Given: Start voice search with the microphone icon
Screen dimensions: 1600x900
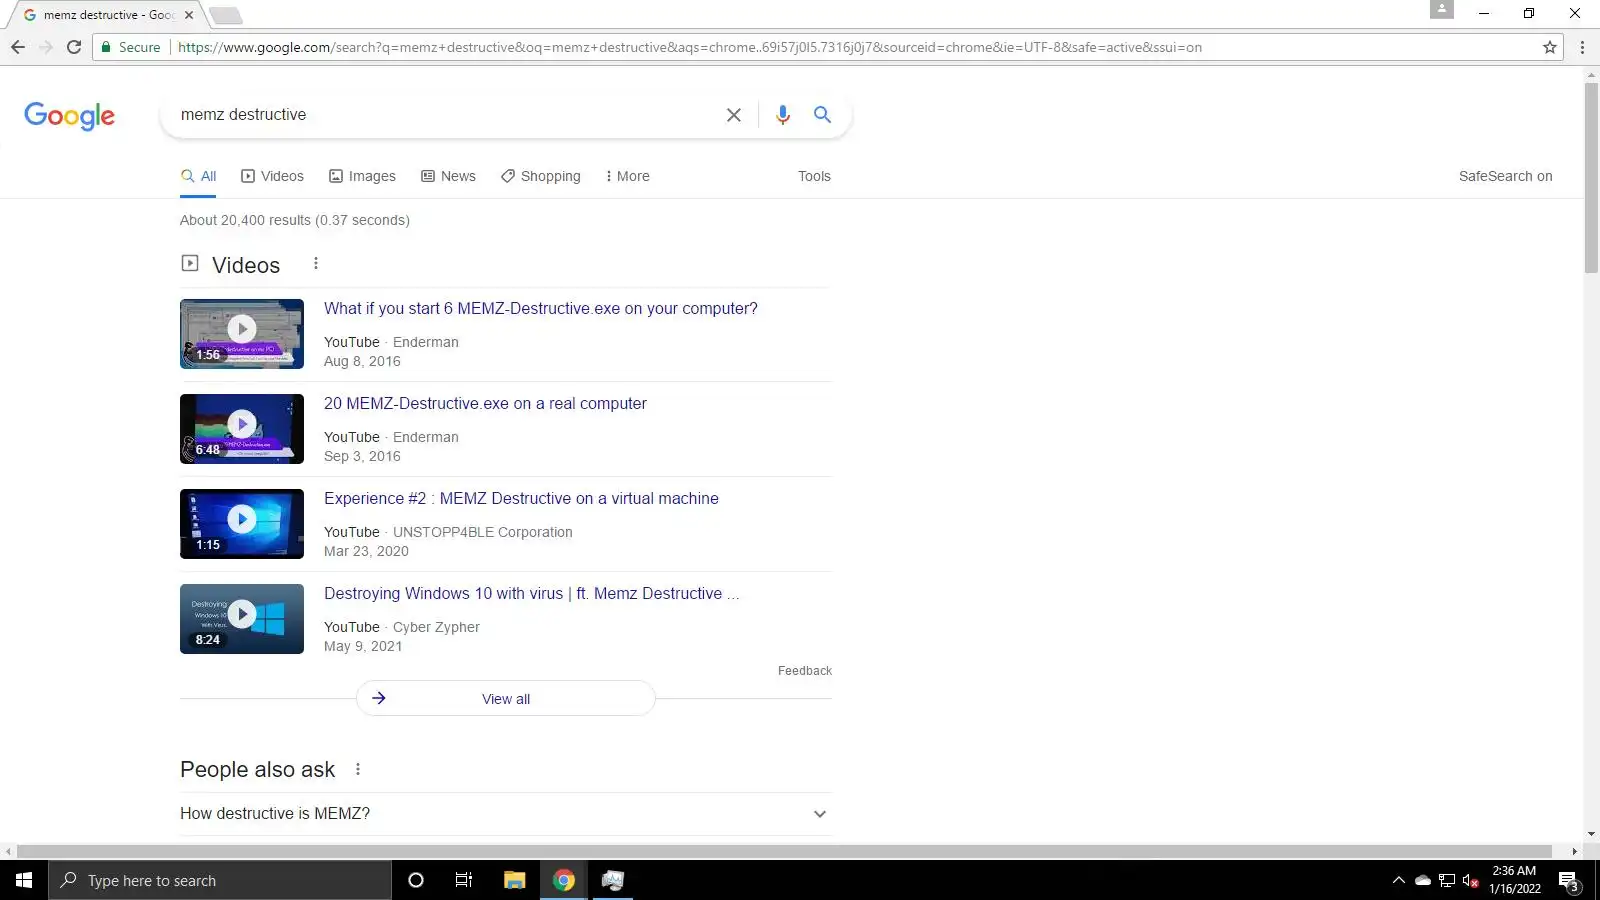Looking at the screenshot, I should coord(783,115).
